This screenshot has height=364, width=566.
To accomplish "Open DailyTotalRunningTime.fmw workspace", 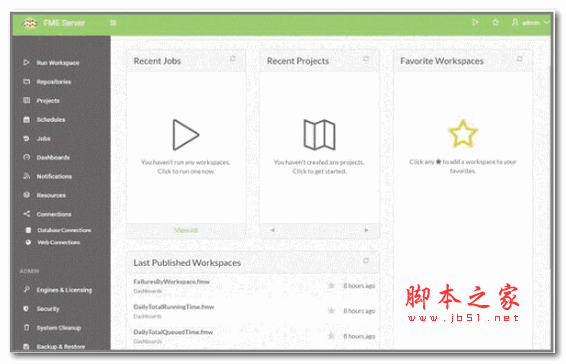I will coord(174,307).
